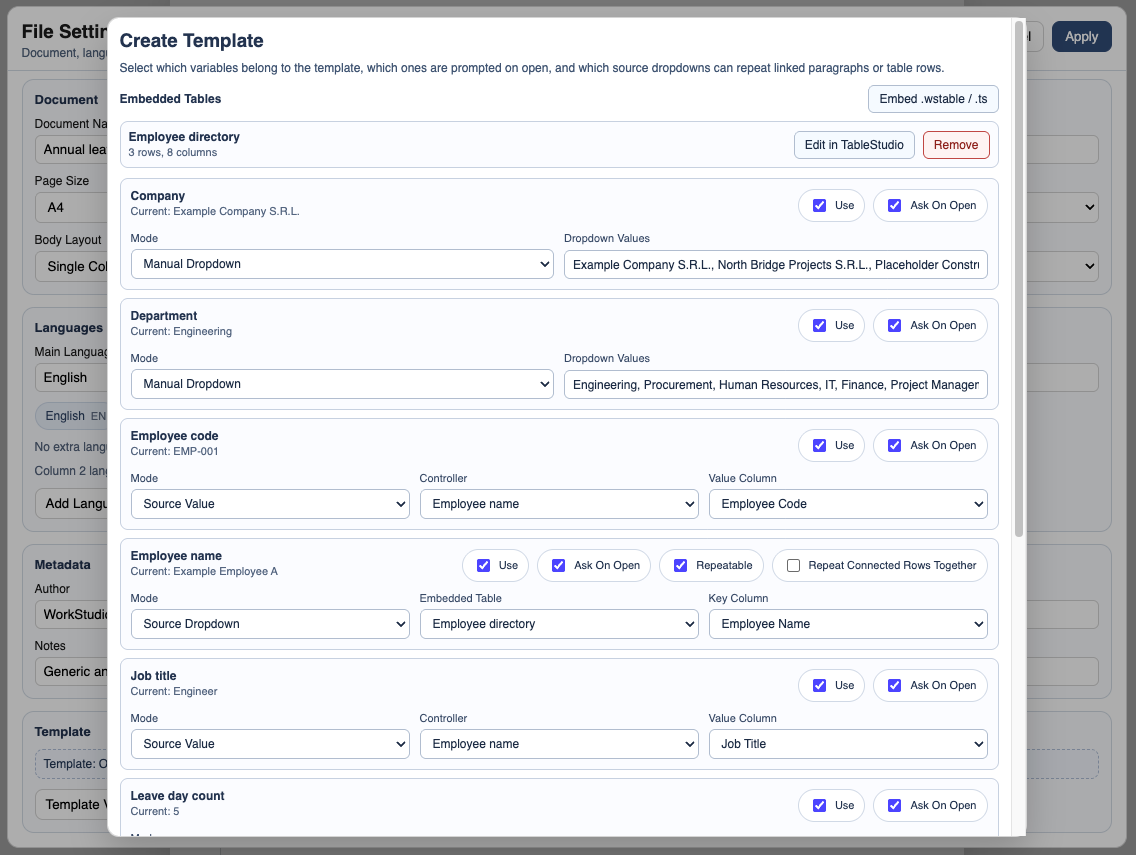The image size is (1136, 855).
Task: Toggle Ask On Open for Department
Action: [895, 325]
